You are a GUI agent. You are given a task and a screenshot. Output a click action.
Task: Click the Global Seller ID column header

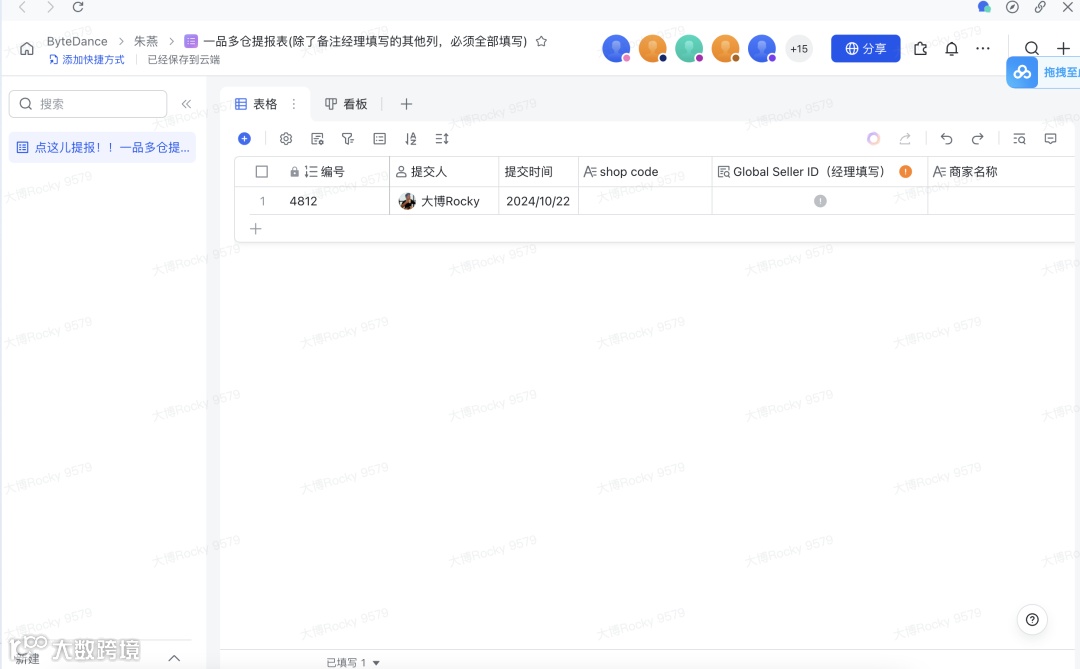(820, 172)
